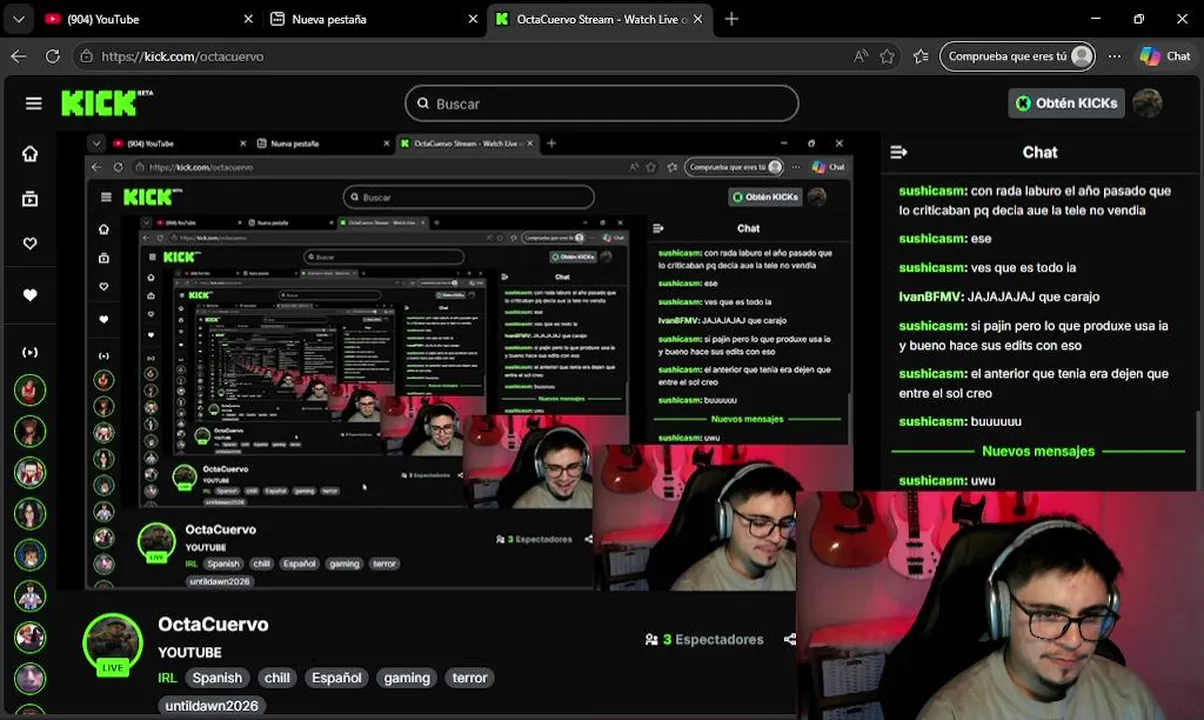Click the Chat panel header title

click(1040, 152)
